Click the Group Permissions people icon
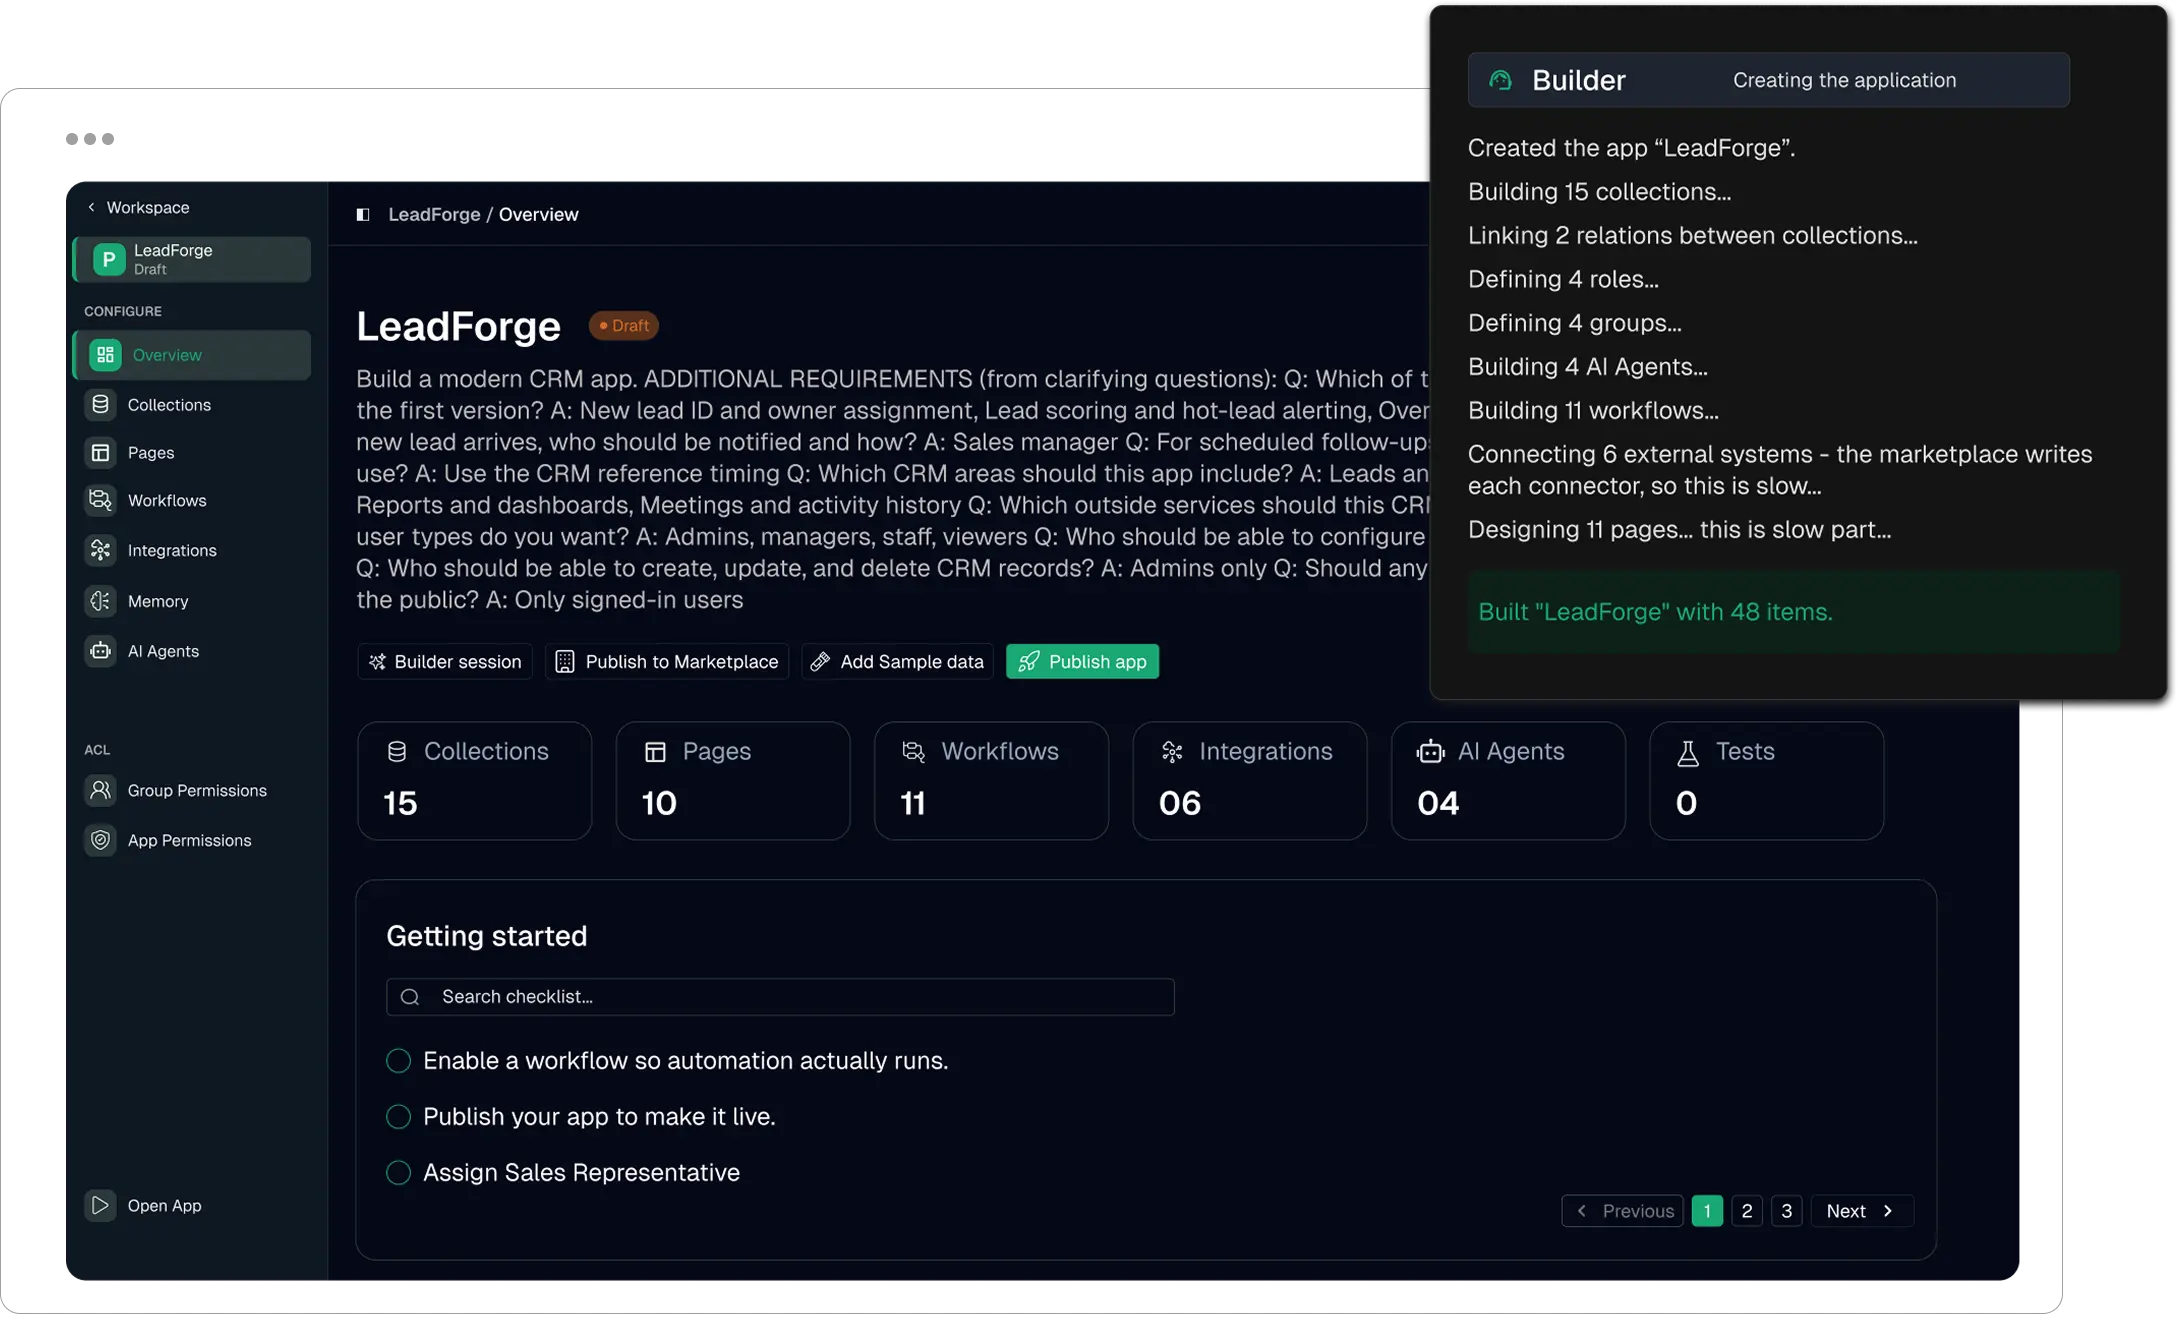Image resolution: width=2178 pixels, height=1321 pixels. pos(100,790)
